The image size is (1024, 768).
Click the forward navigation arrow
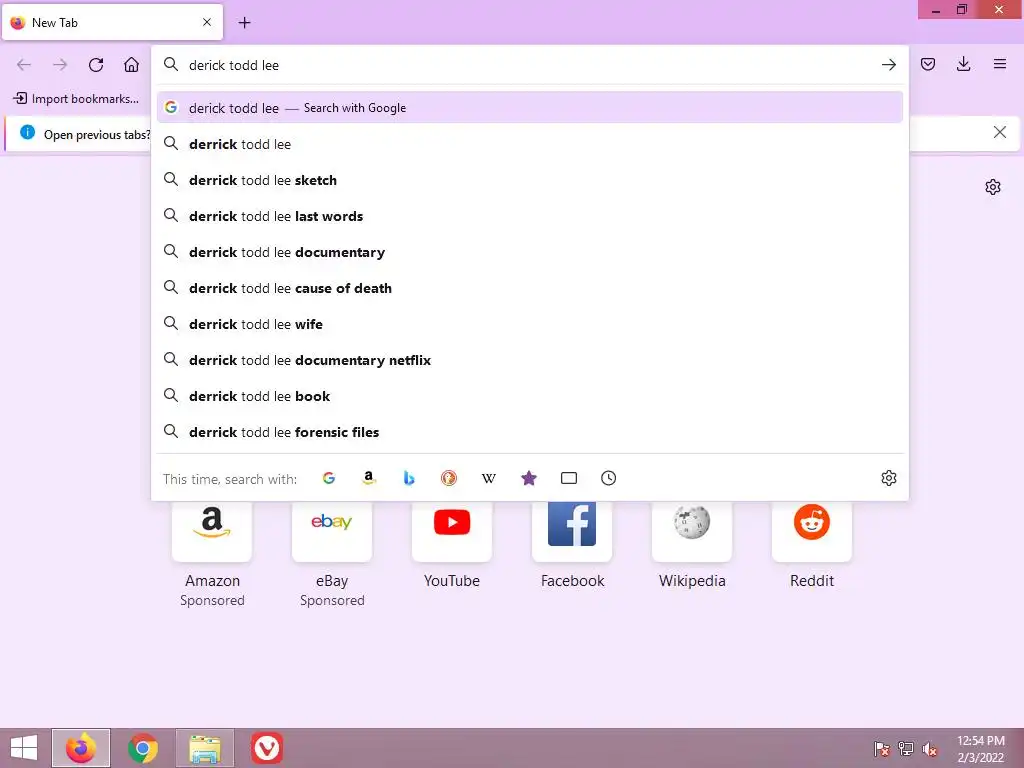(60, 65)
